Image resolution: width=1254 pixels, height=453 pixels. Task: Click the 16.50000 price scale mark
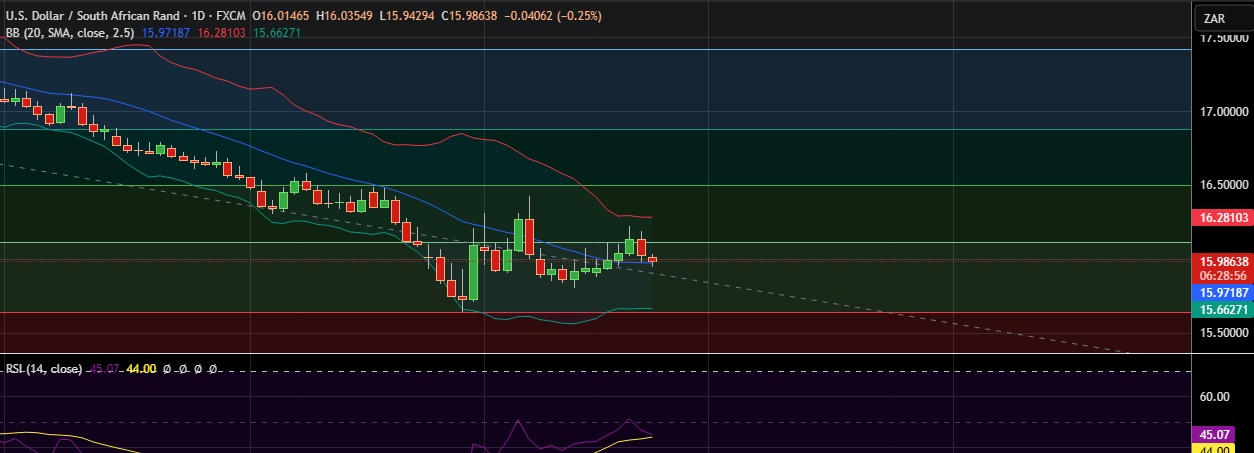1222,185
